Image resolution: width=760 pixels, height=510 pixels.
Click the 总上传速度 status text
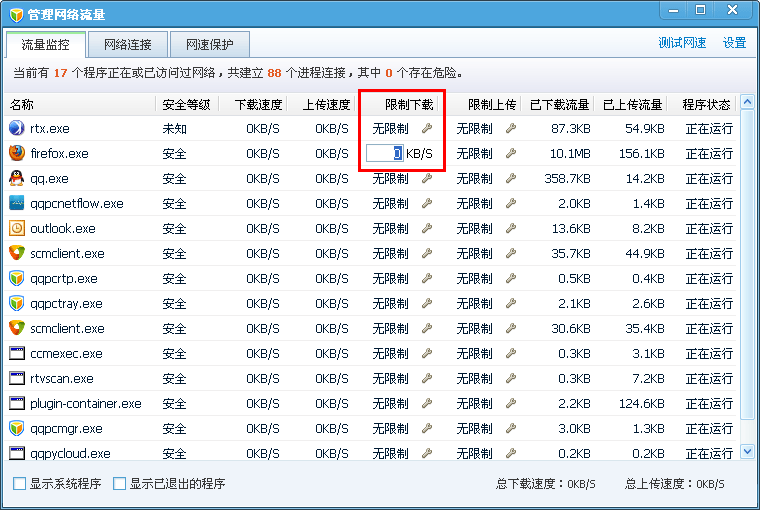click(x=675, y=483)
